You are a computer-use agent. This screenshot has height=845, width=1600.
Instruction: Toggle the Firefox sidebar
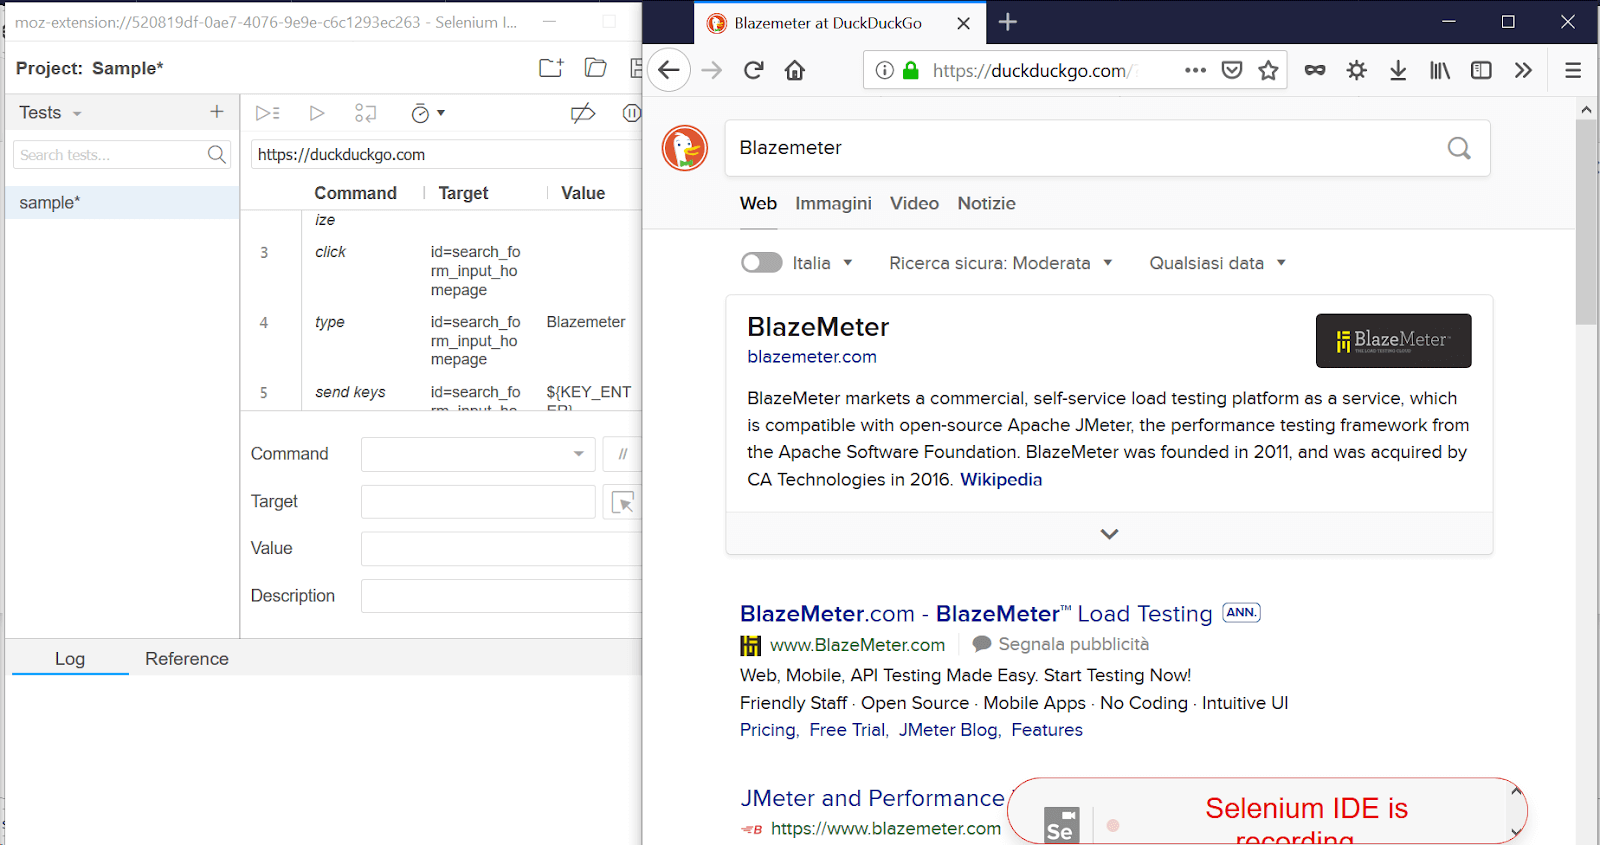point(1481,70)
